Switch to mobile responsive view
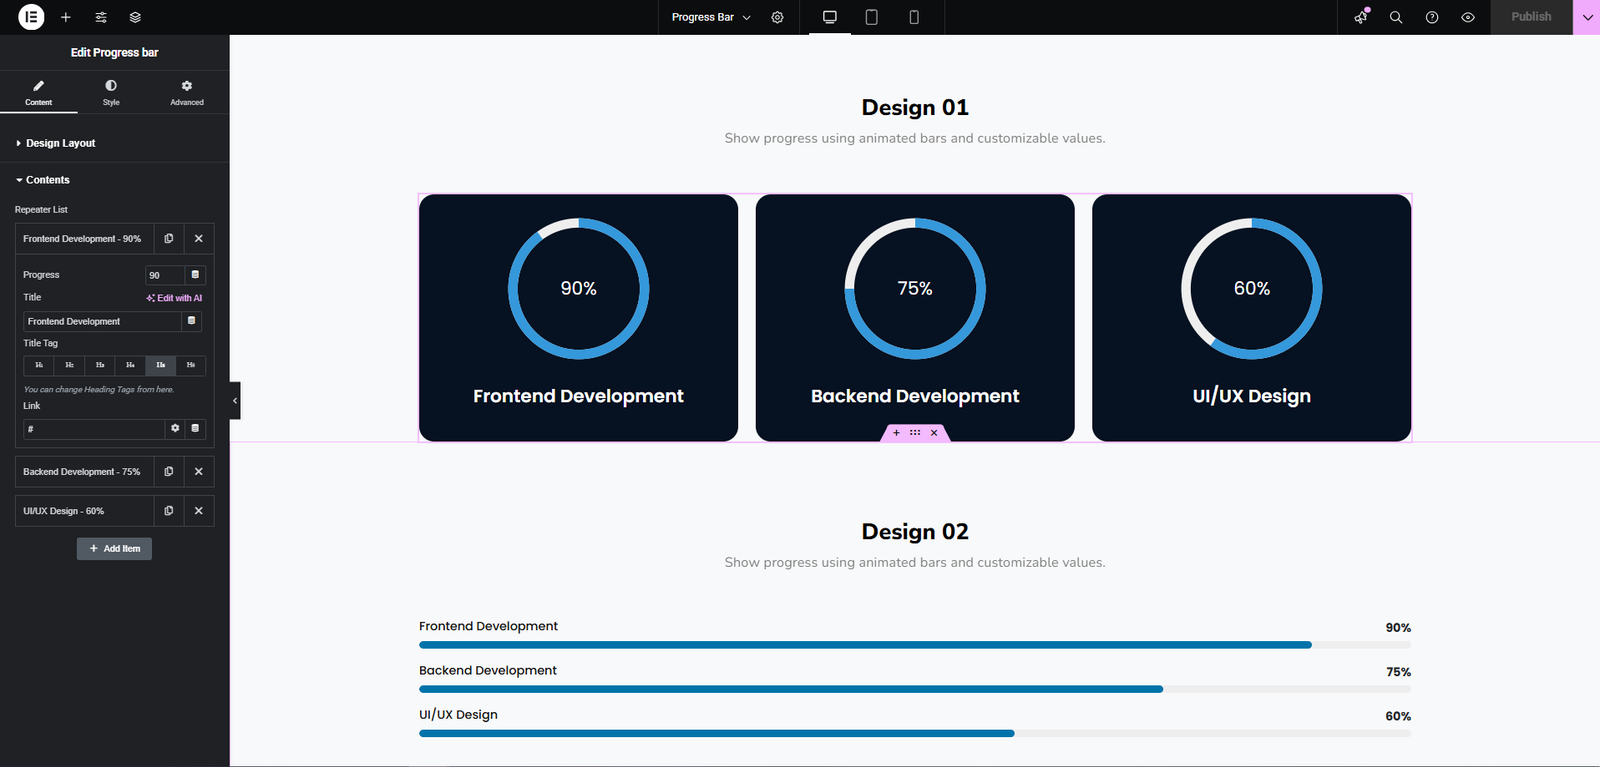Screen dimensions: 1600x767 coord(914,17)
